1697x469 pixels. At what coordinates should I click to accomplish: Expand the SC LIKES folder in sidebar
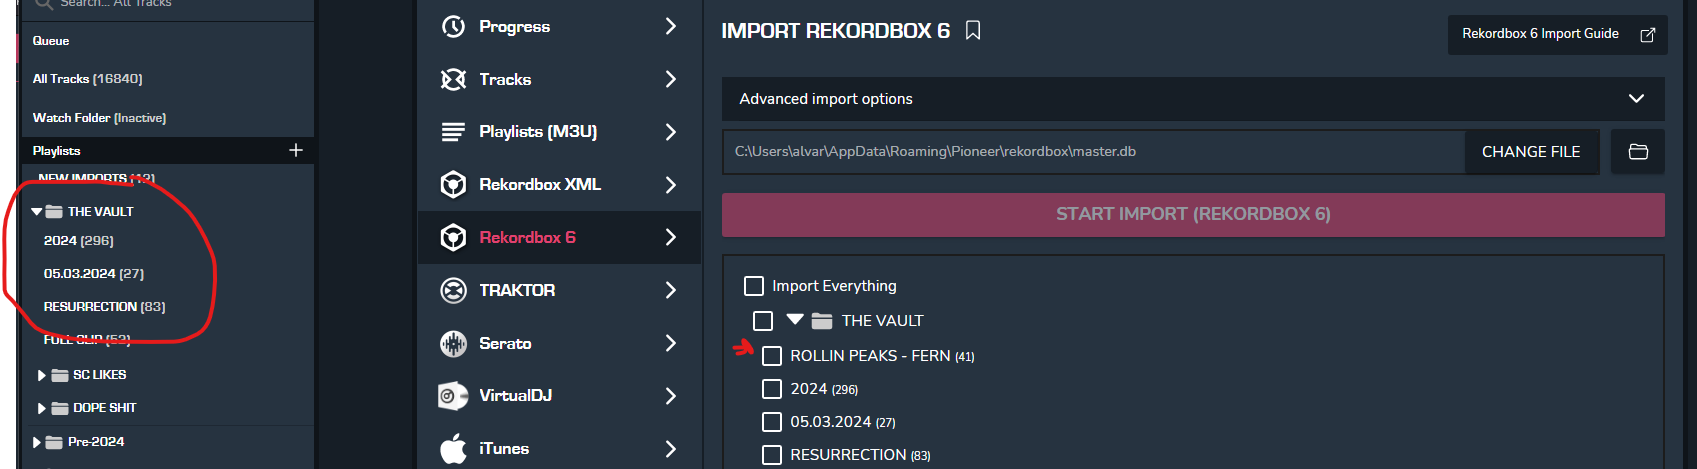point(42,376)
